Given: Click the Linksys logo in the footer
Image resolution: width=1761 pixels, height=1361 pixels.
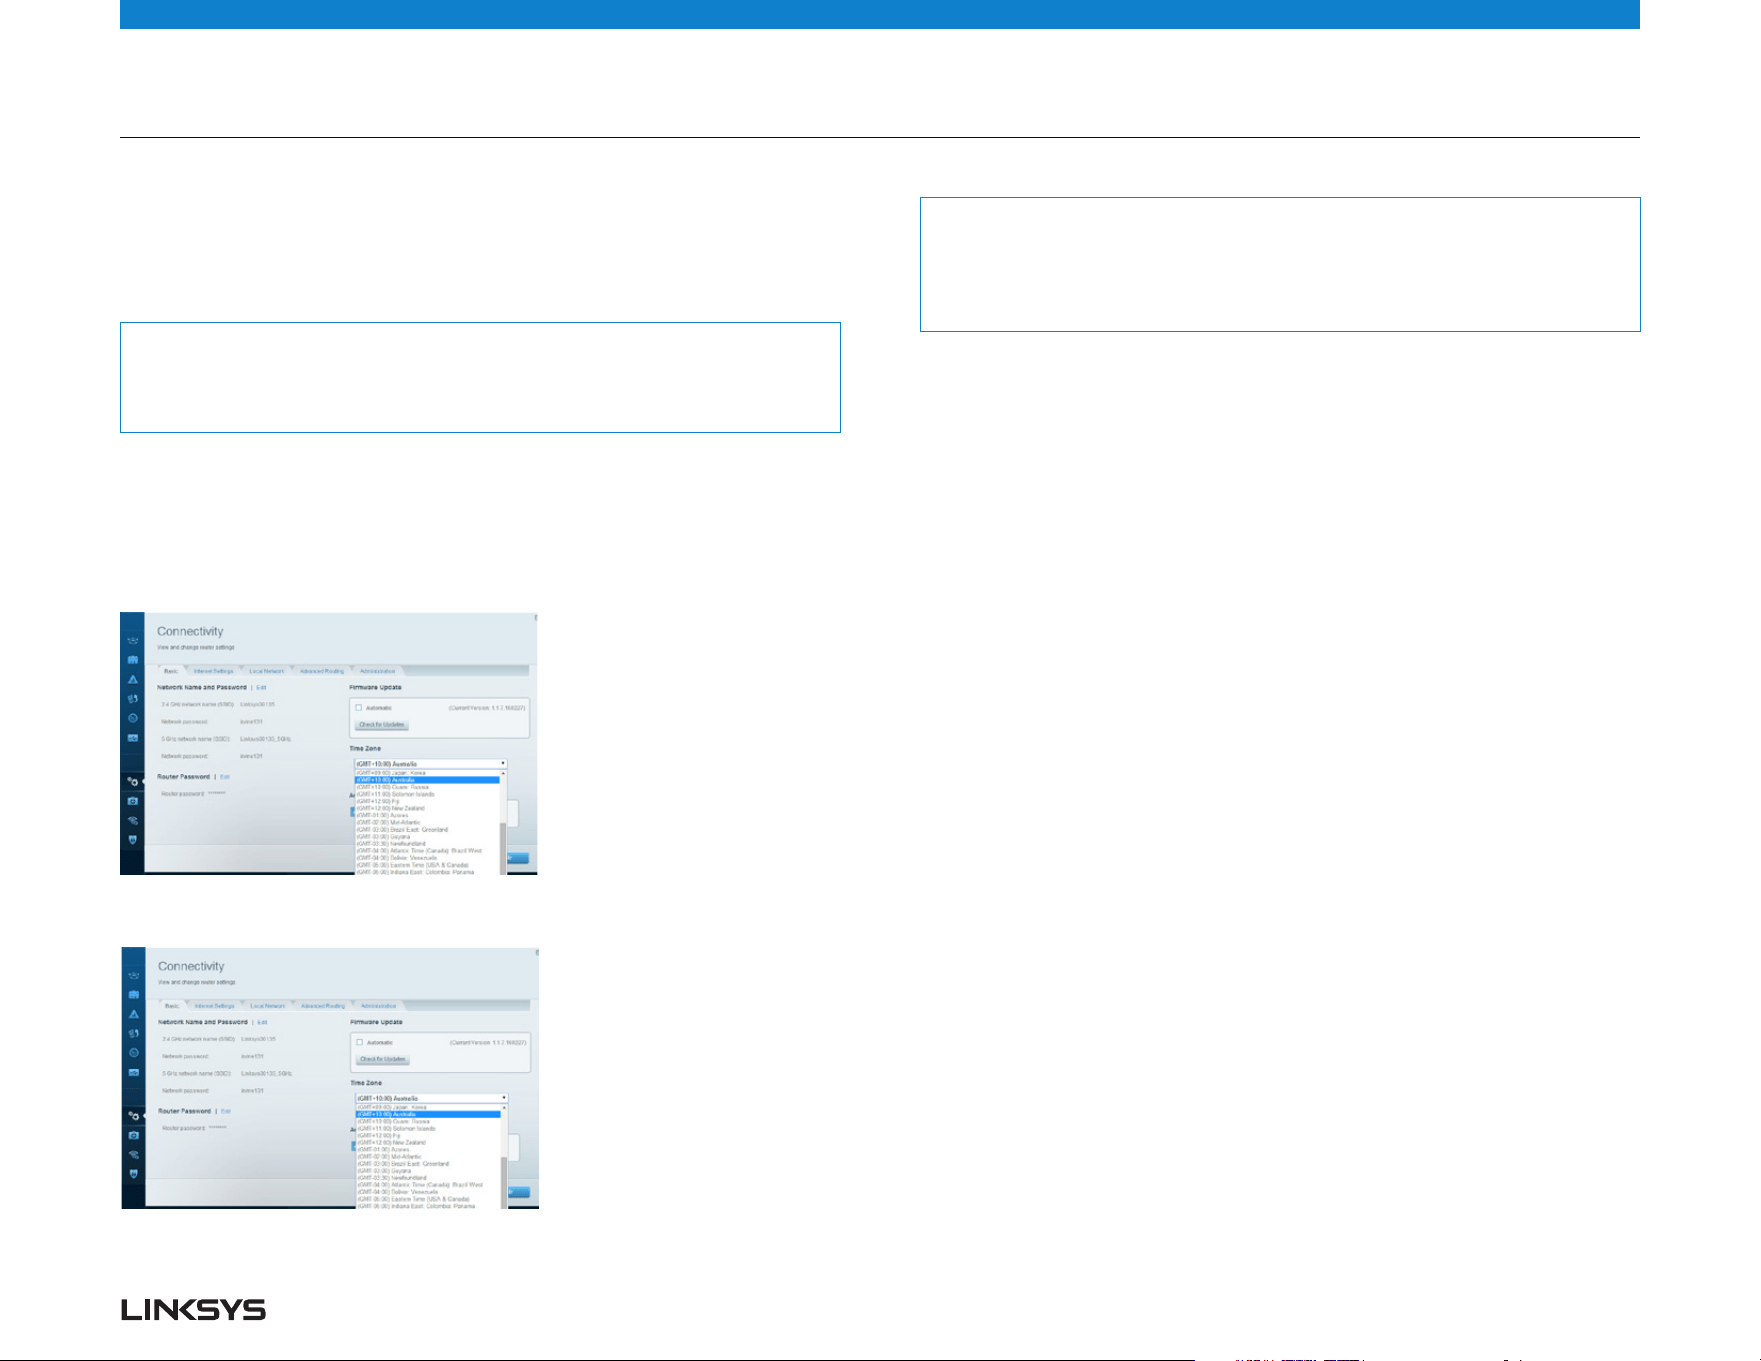Looking at the screenshot, I should pos(193,1310).
